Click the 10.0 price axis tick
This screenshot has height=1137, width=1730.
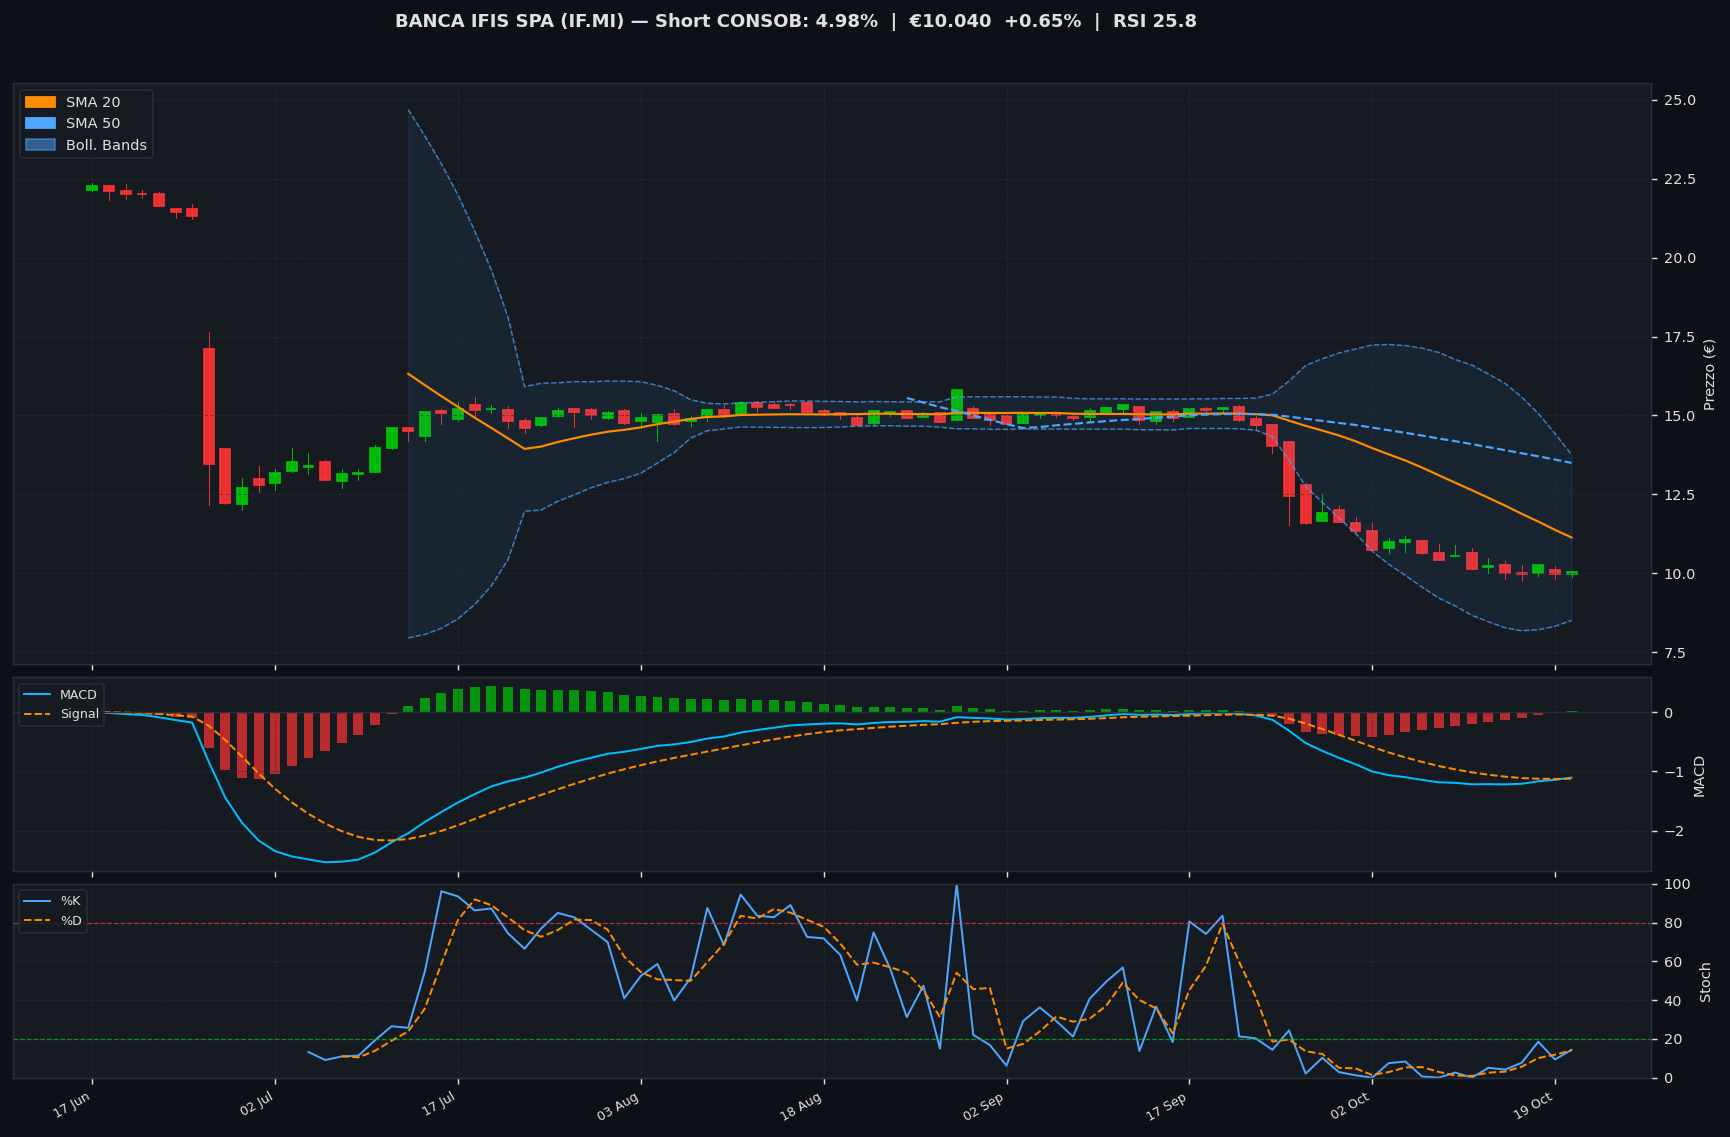click(x=1679, y=574)
